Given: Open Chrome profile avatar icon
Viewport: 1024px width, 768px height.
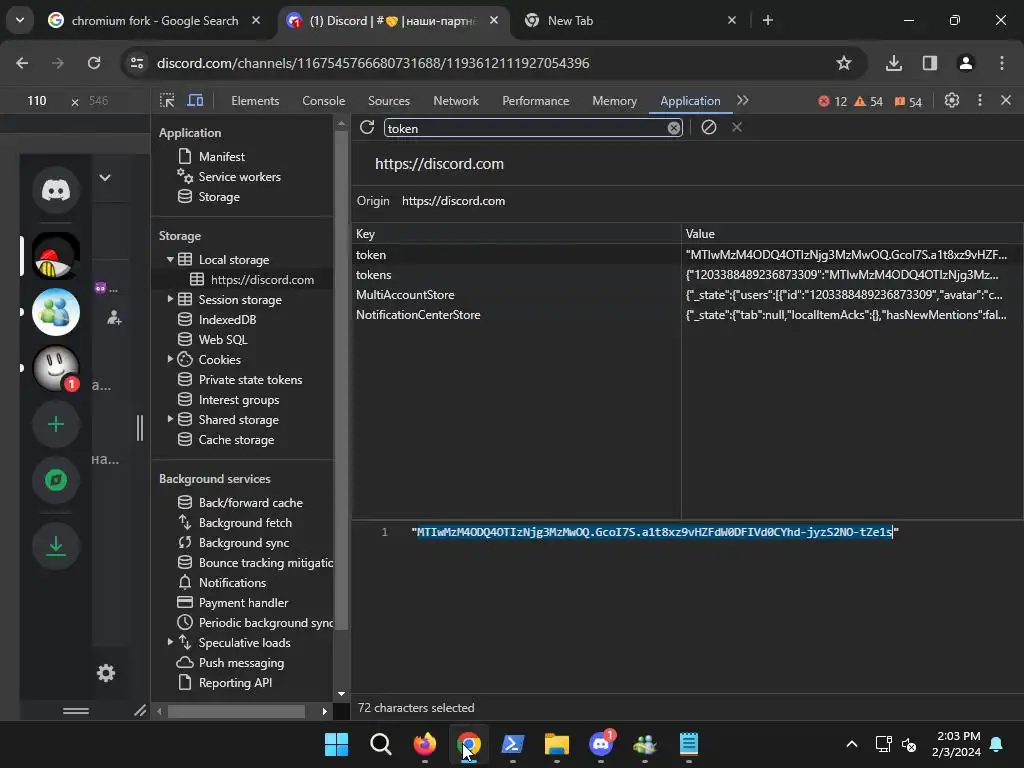Looking at the screenshot, I should (965, 63).
